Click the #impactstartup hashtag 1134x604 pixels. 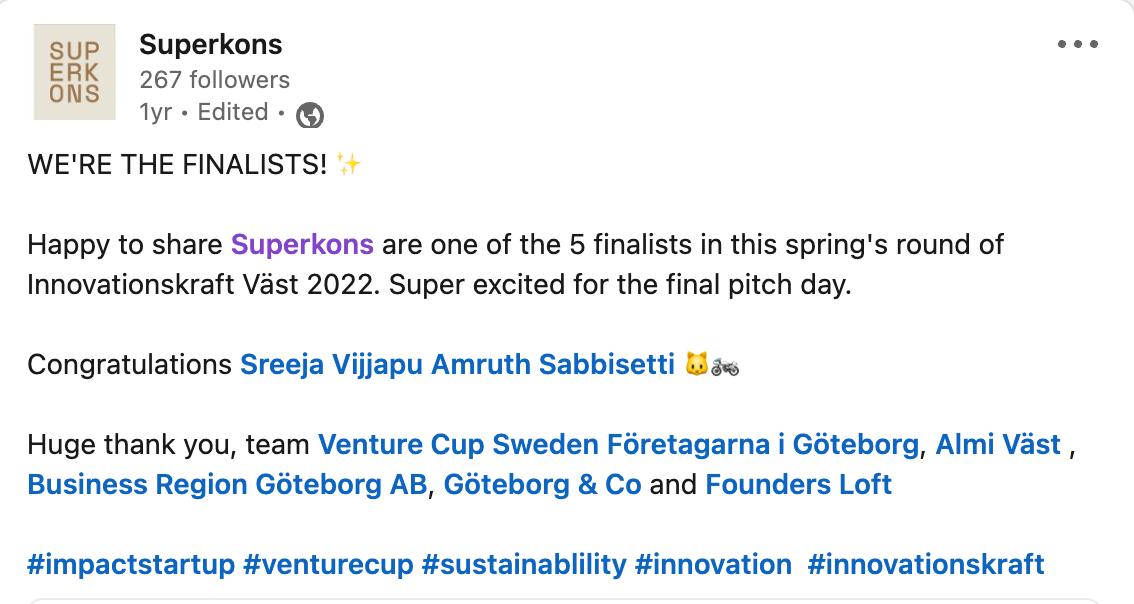point(131,565)
